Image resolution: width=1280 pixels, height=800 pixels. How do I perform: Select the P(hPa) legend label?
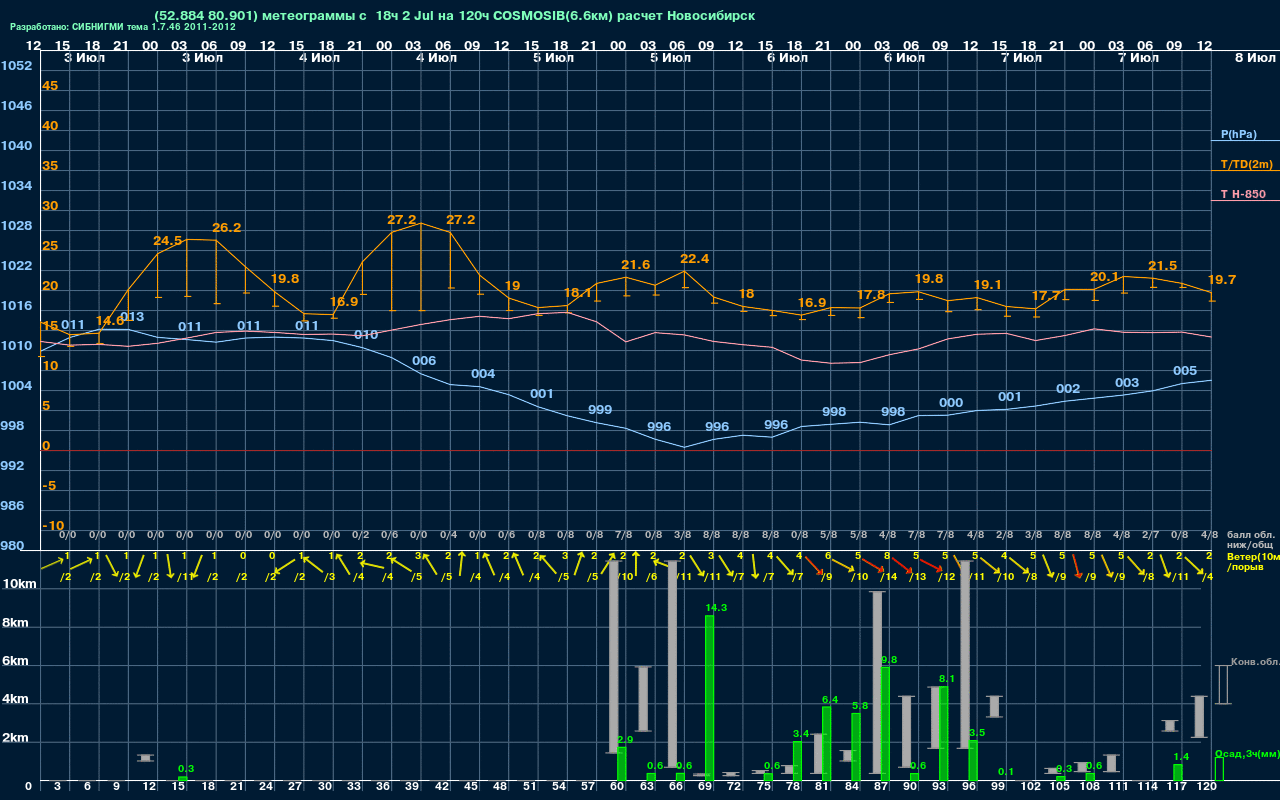coord(1238,134)
